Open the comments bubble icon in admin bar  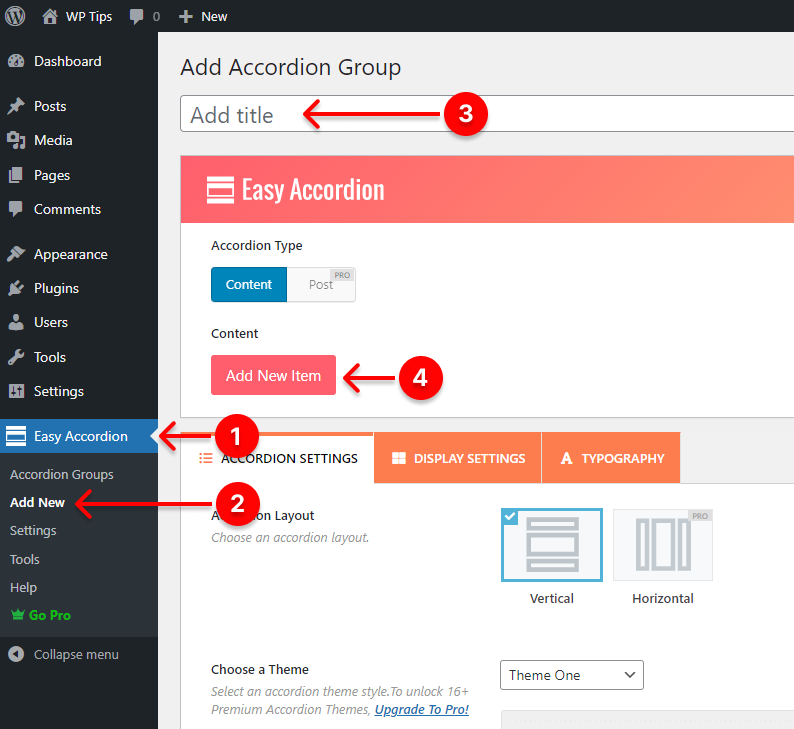[136, 16]
